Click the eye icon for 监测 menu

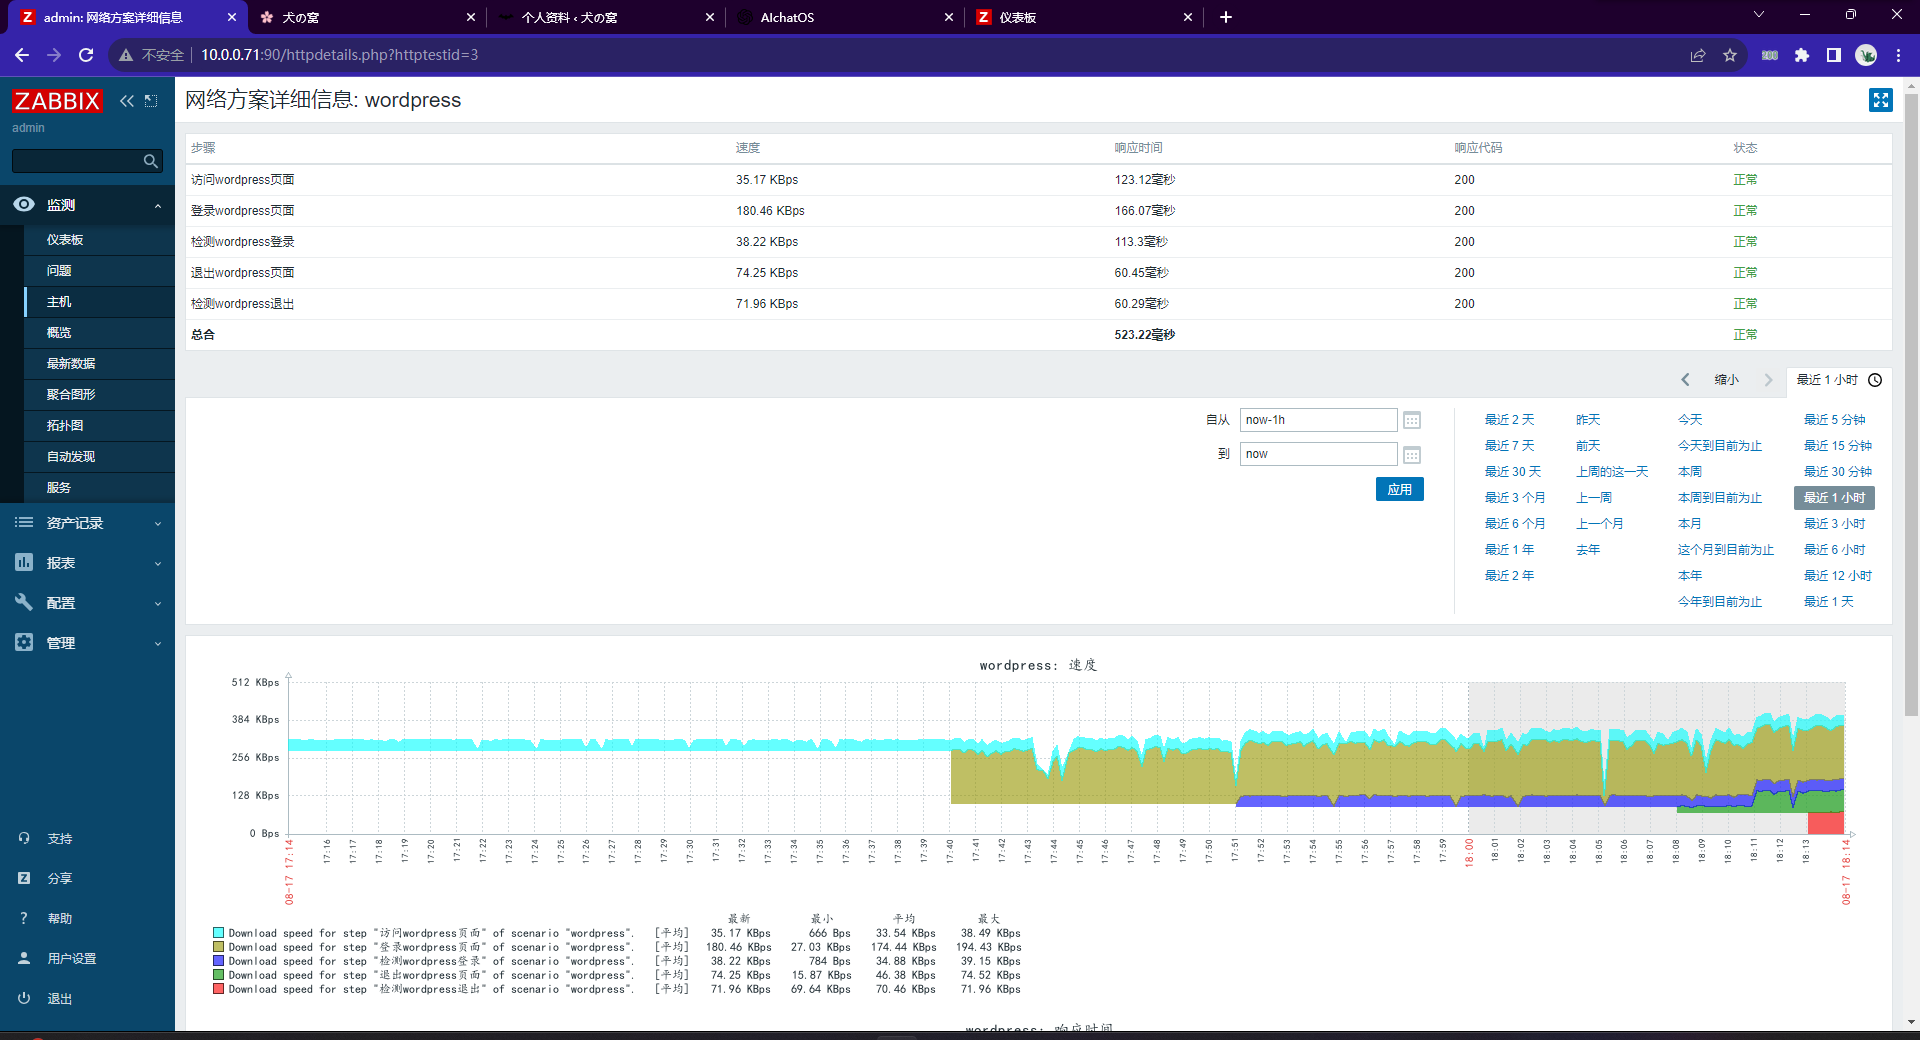(24, 204)
